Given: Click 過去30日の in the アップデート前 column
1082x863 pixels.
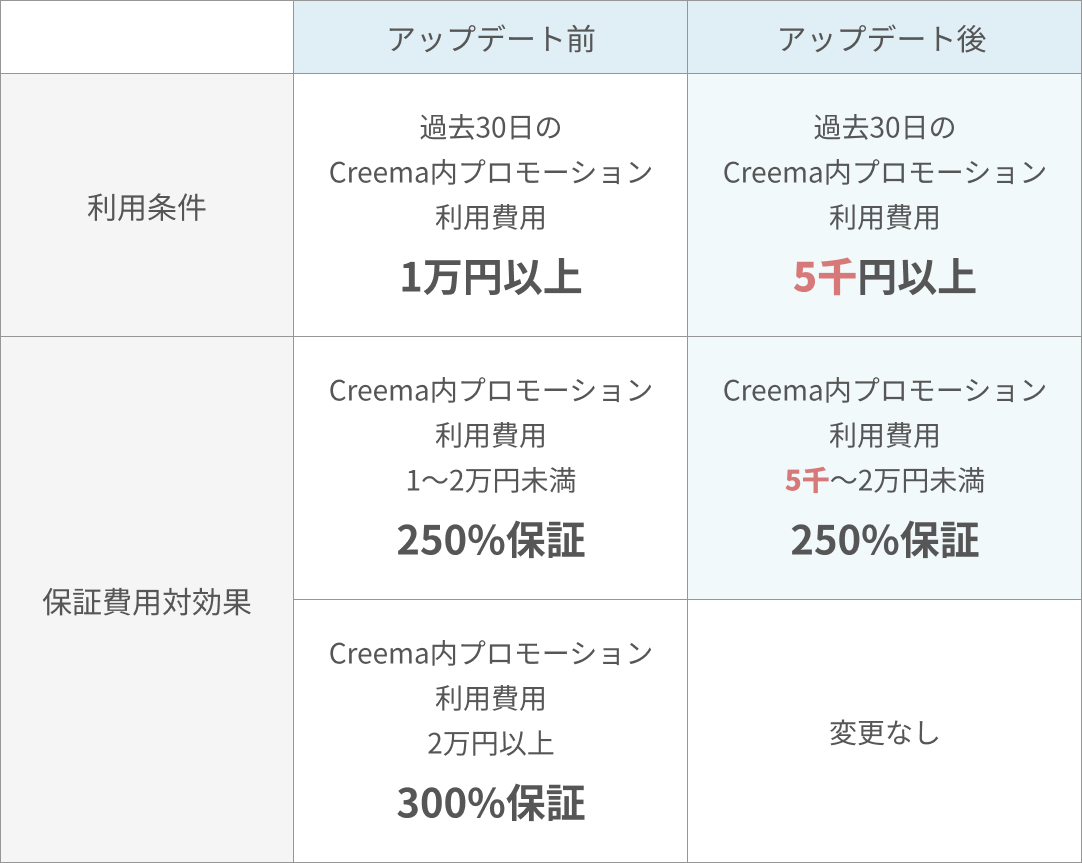Looking at the screenshot, I should pyautogui.click(x=490, y=128).
